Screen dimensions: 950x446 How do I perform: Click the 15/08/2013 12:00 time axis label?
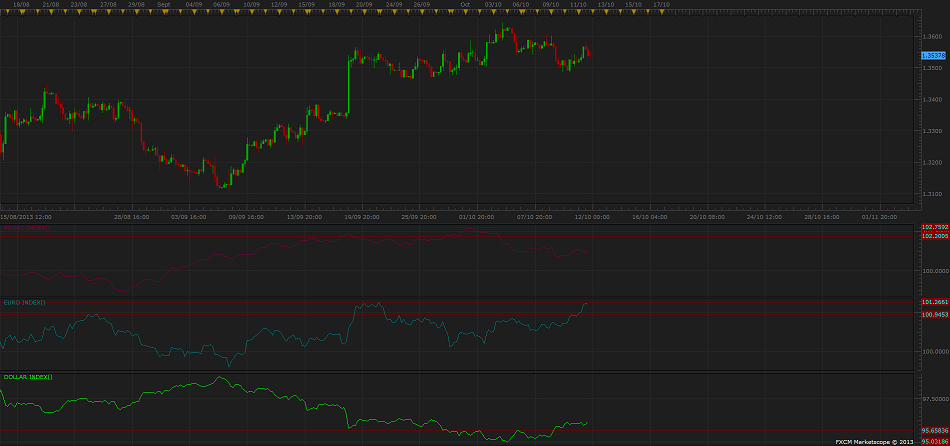pos(26,216)
